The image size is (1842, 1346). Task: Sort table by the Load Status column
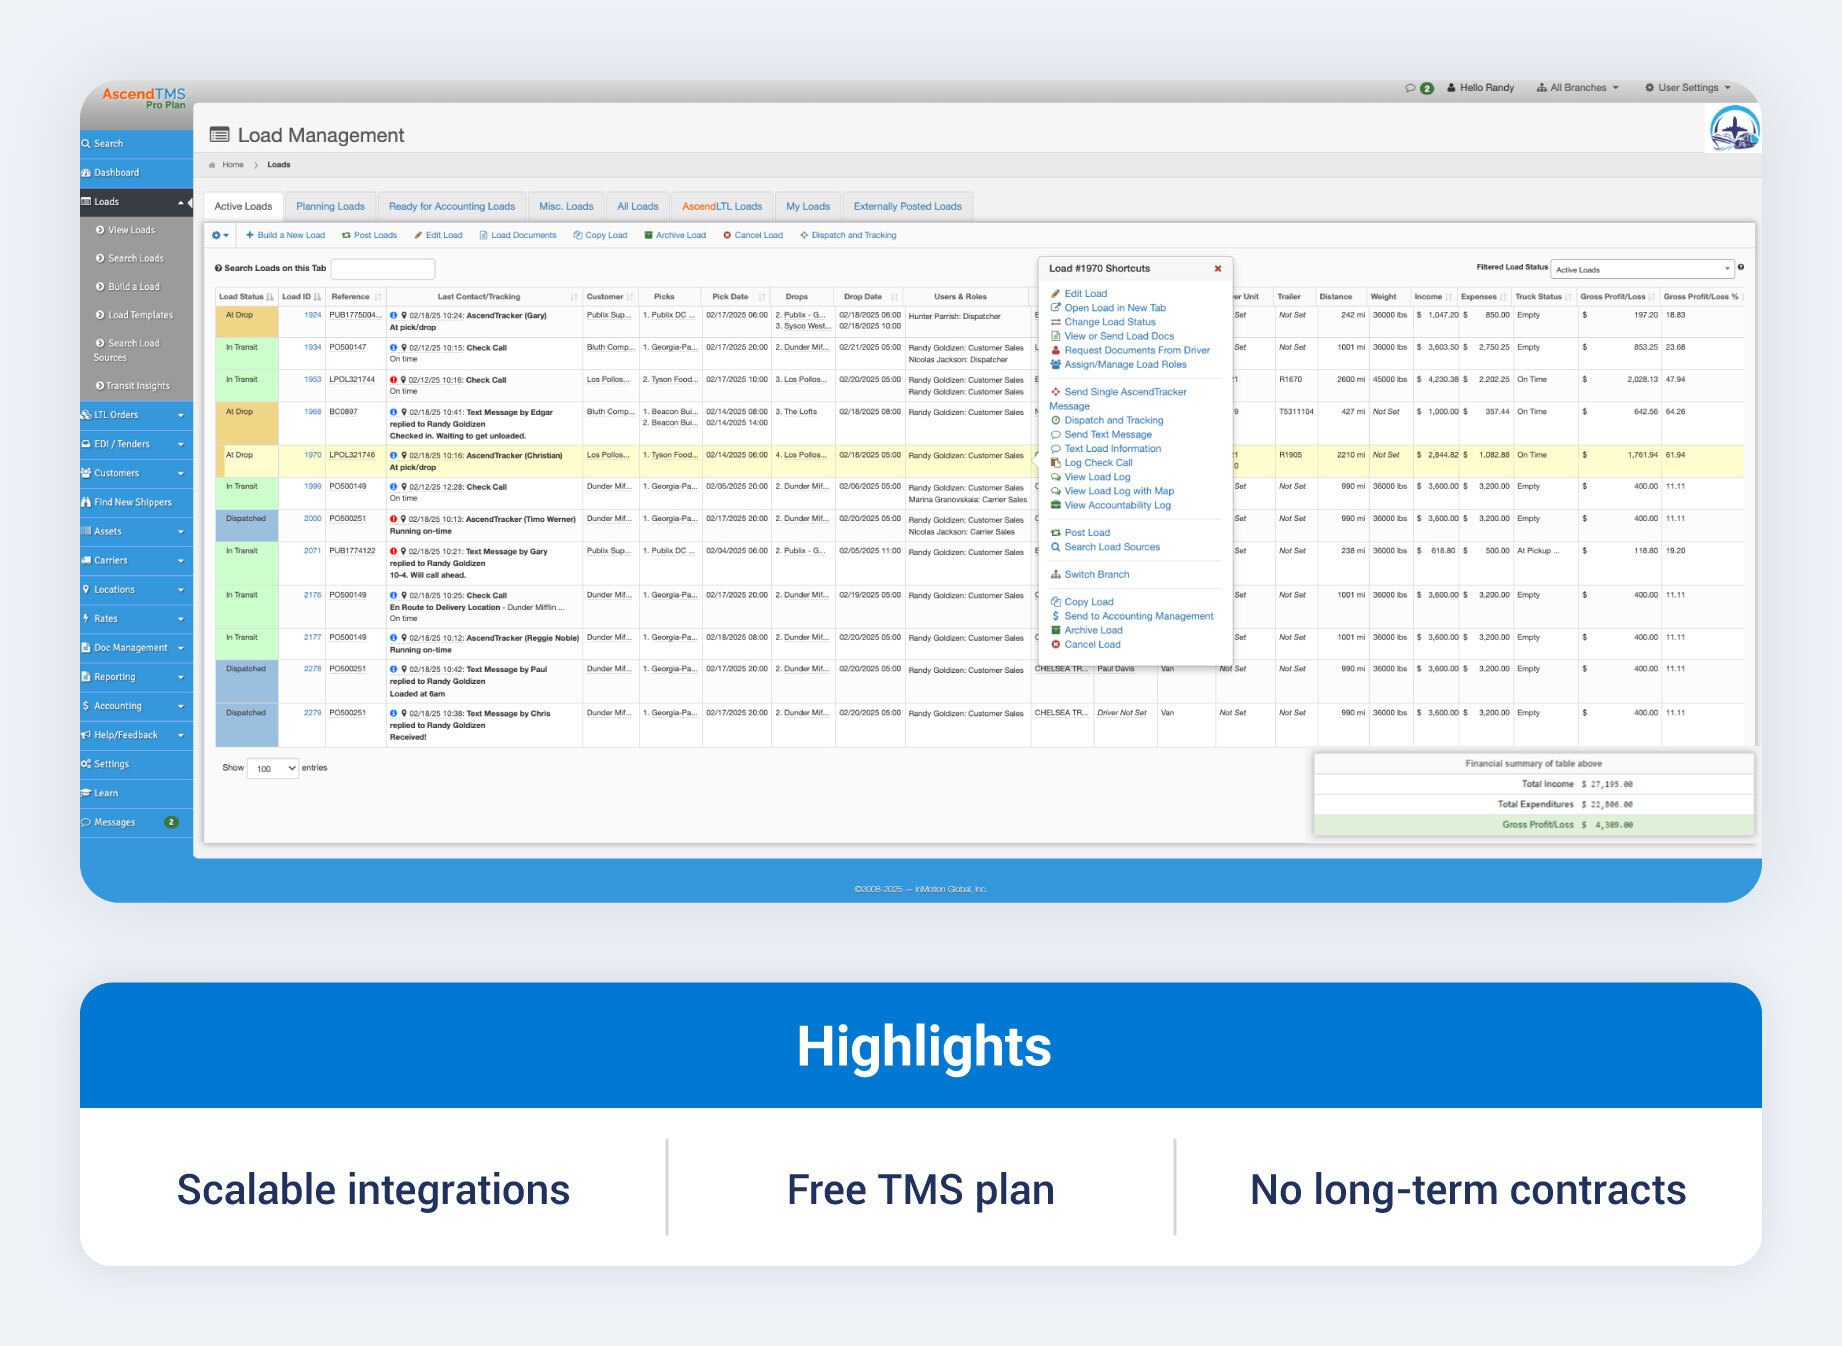[x=246, y=297]
